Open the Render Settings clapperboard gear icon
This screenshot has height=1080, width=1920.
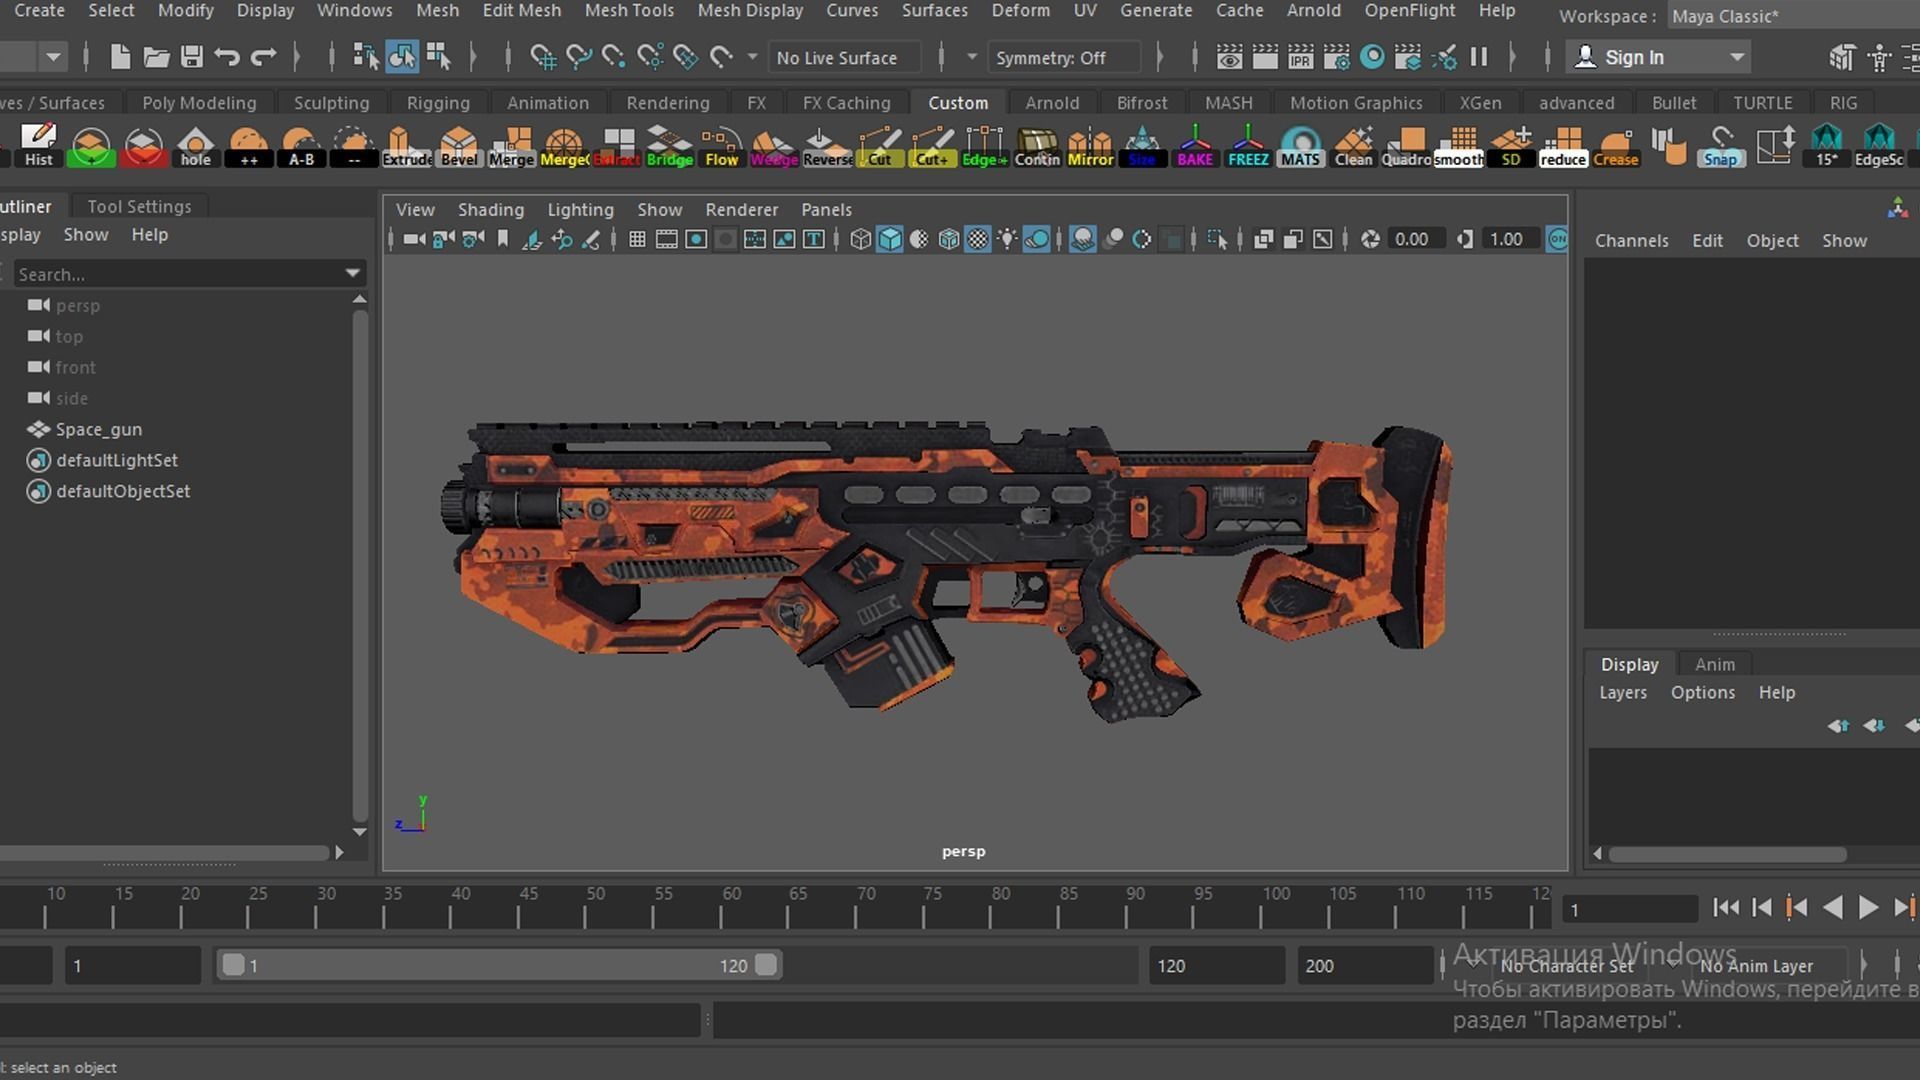coord(1336,57)
